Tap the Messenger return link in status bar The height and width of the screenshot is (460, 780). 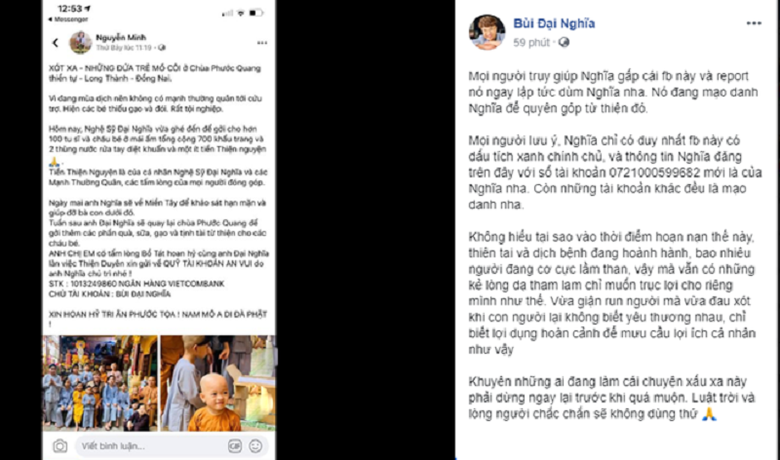[x=68, y=19]
